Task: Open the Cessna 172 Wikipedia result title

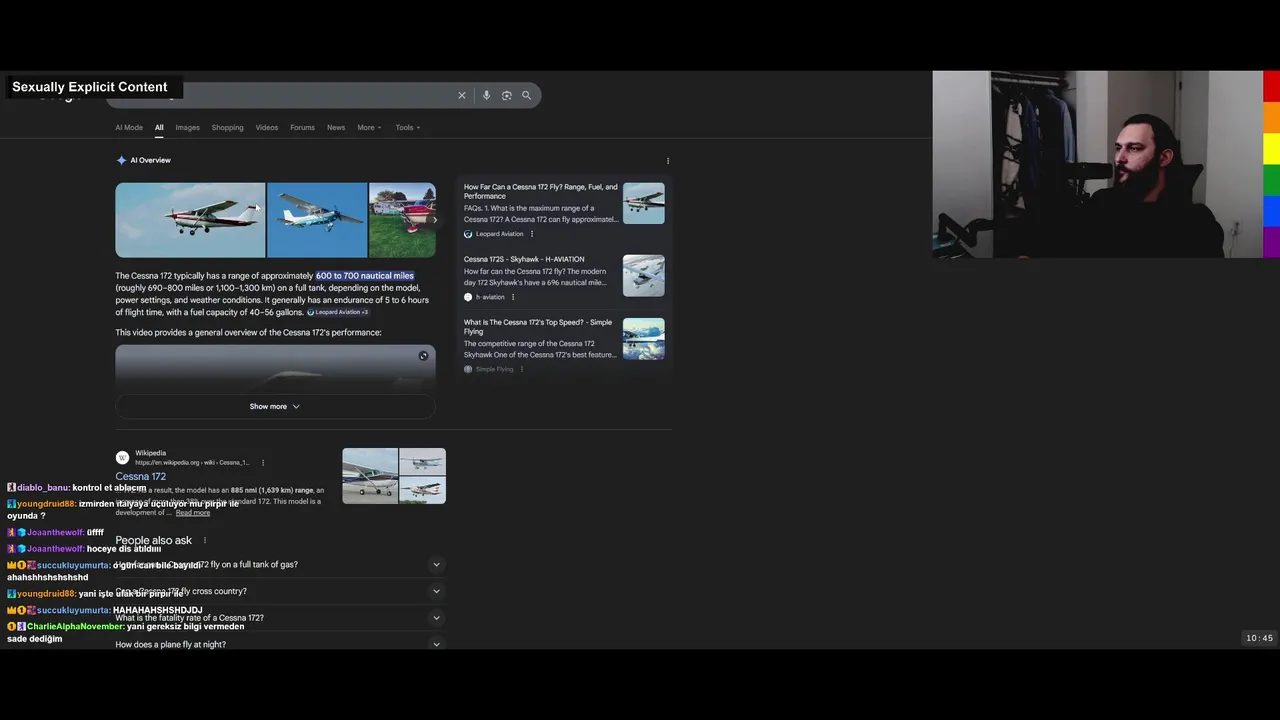Action: (x=140, y=476)
